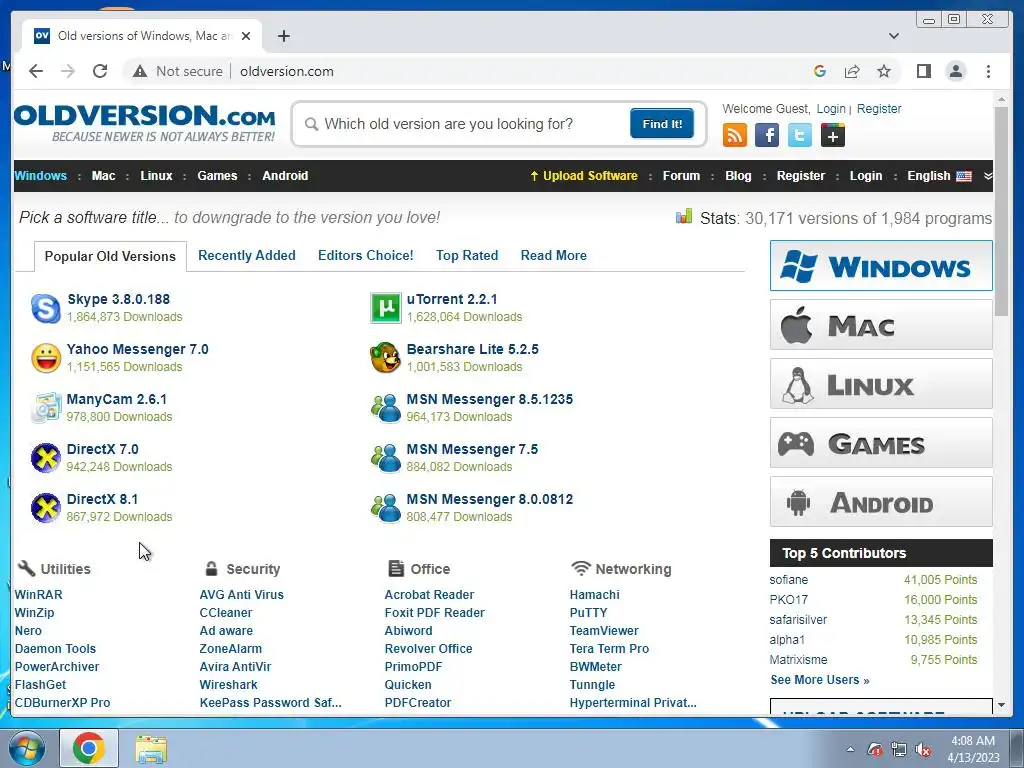Click the volume muted tray icon
Image resolution: width=1024 pixels, height=768 pixels.
tap(923, 750)
